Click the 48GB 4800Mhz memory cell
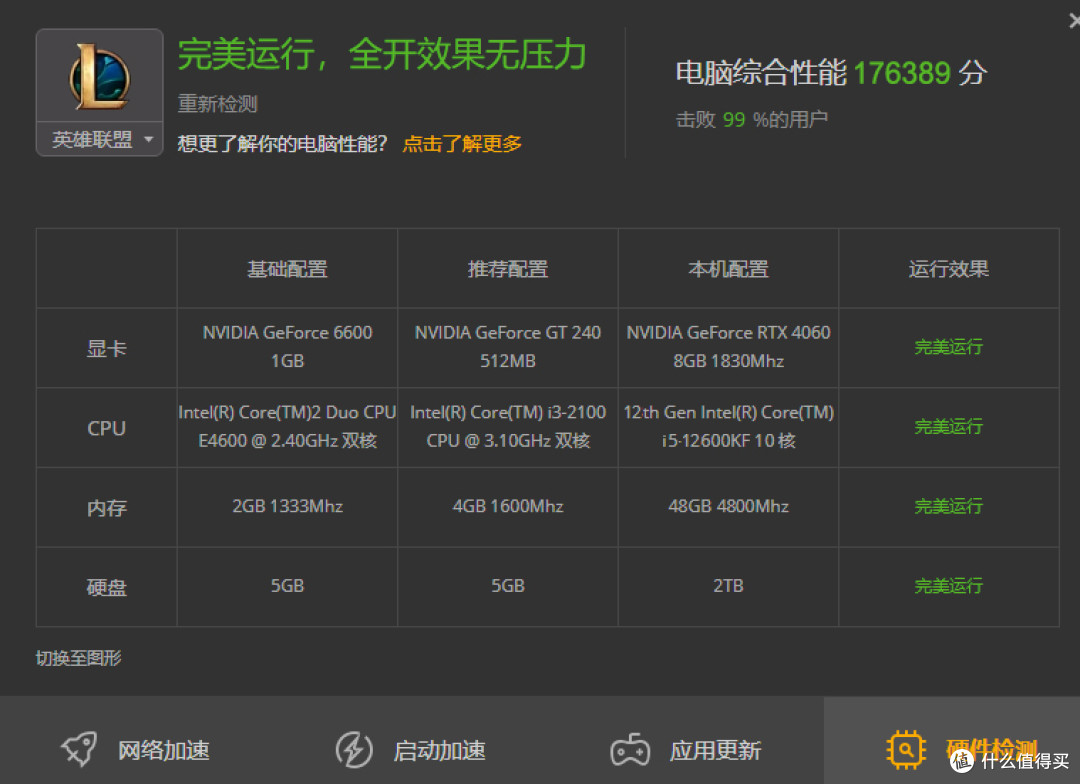 pyautogui.click(x=728, y=506)
